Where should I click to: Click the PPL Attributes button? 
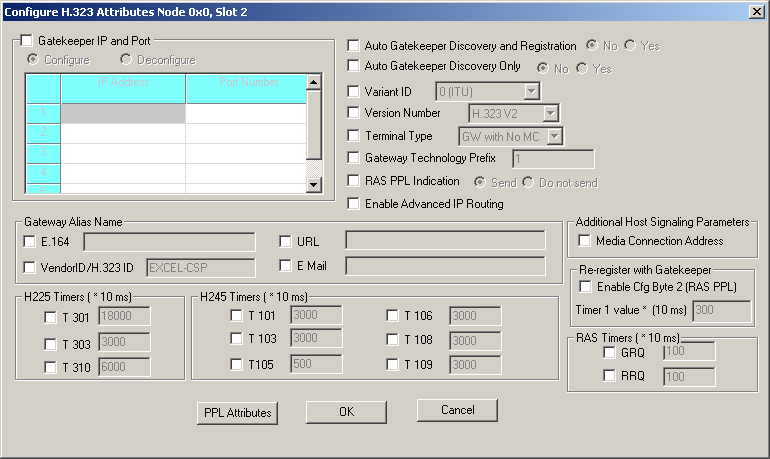tap(235, 412)
